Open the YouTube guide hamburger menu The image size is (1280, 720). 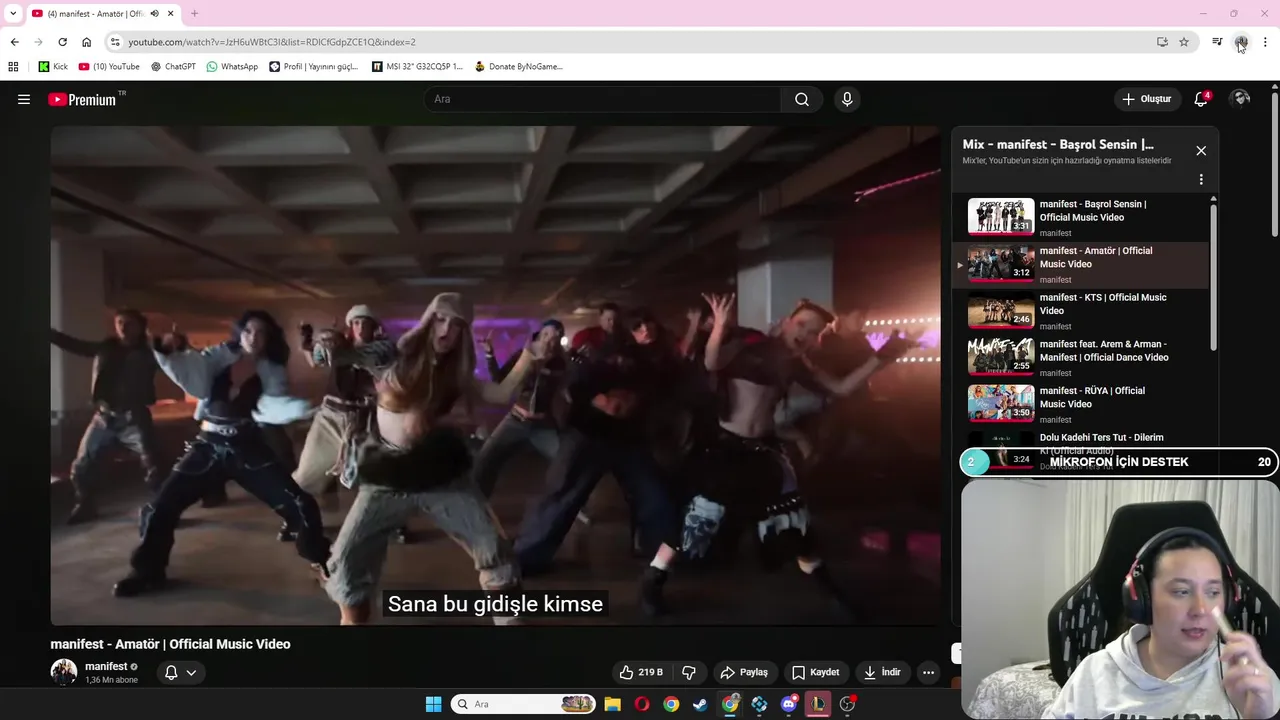(24, 99)
